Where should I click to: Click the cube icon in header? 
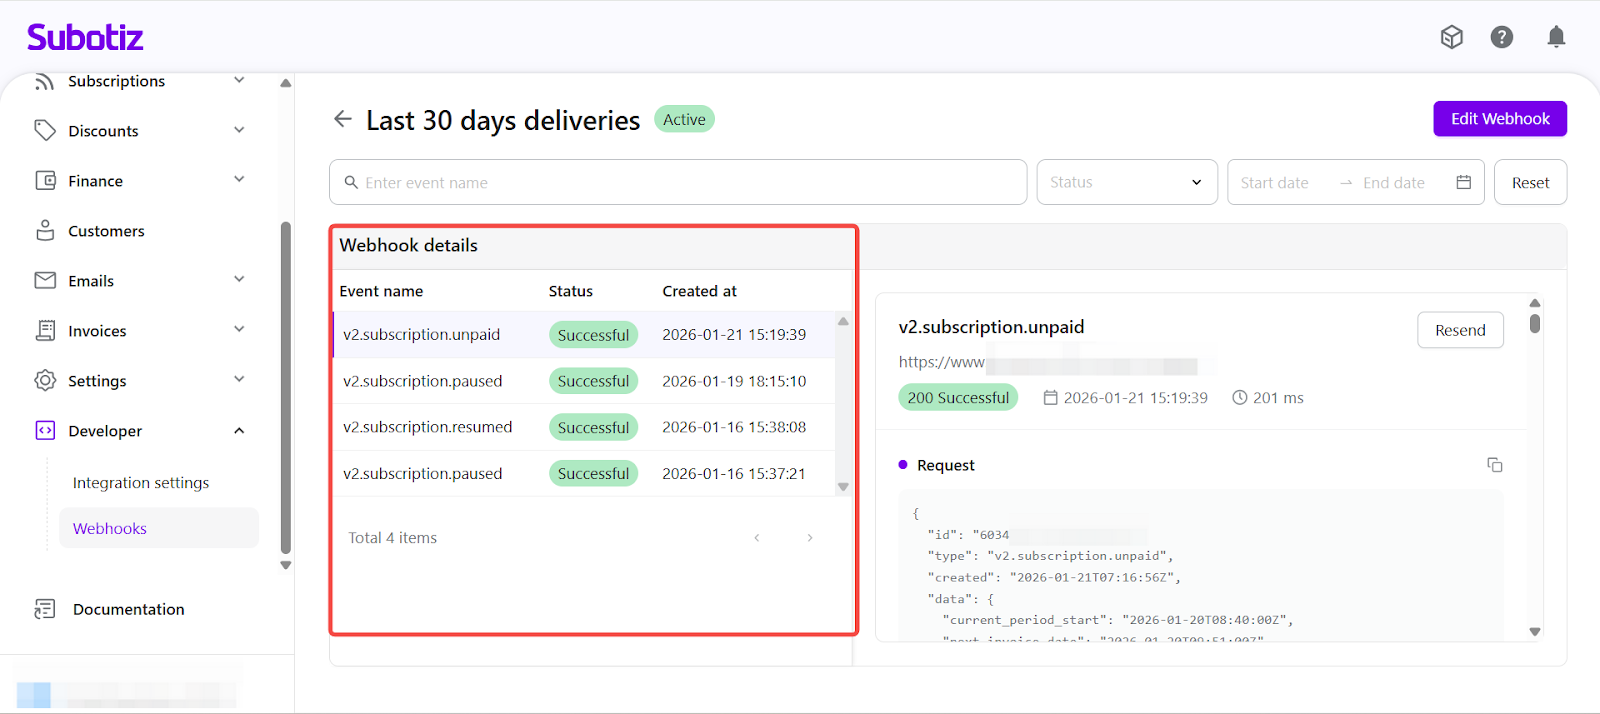click(x=1451, y=37)
